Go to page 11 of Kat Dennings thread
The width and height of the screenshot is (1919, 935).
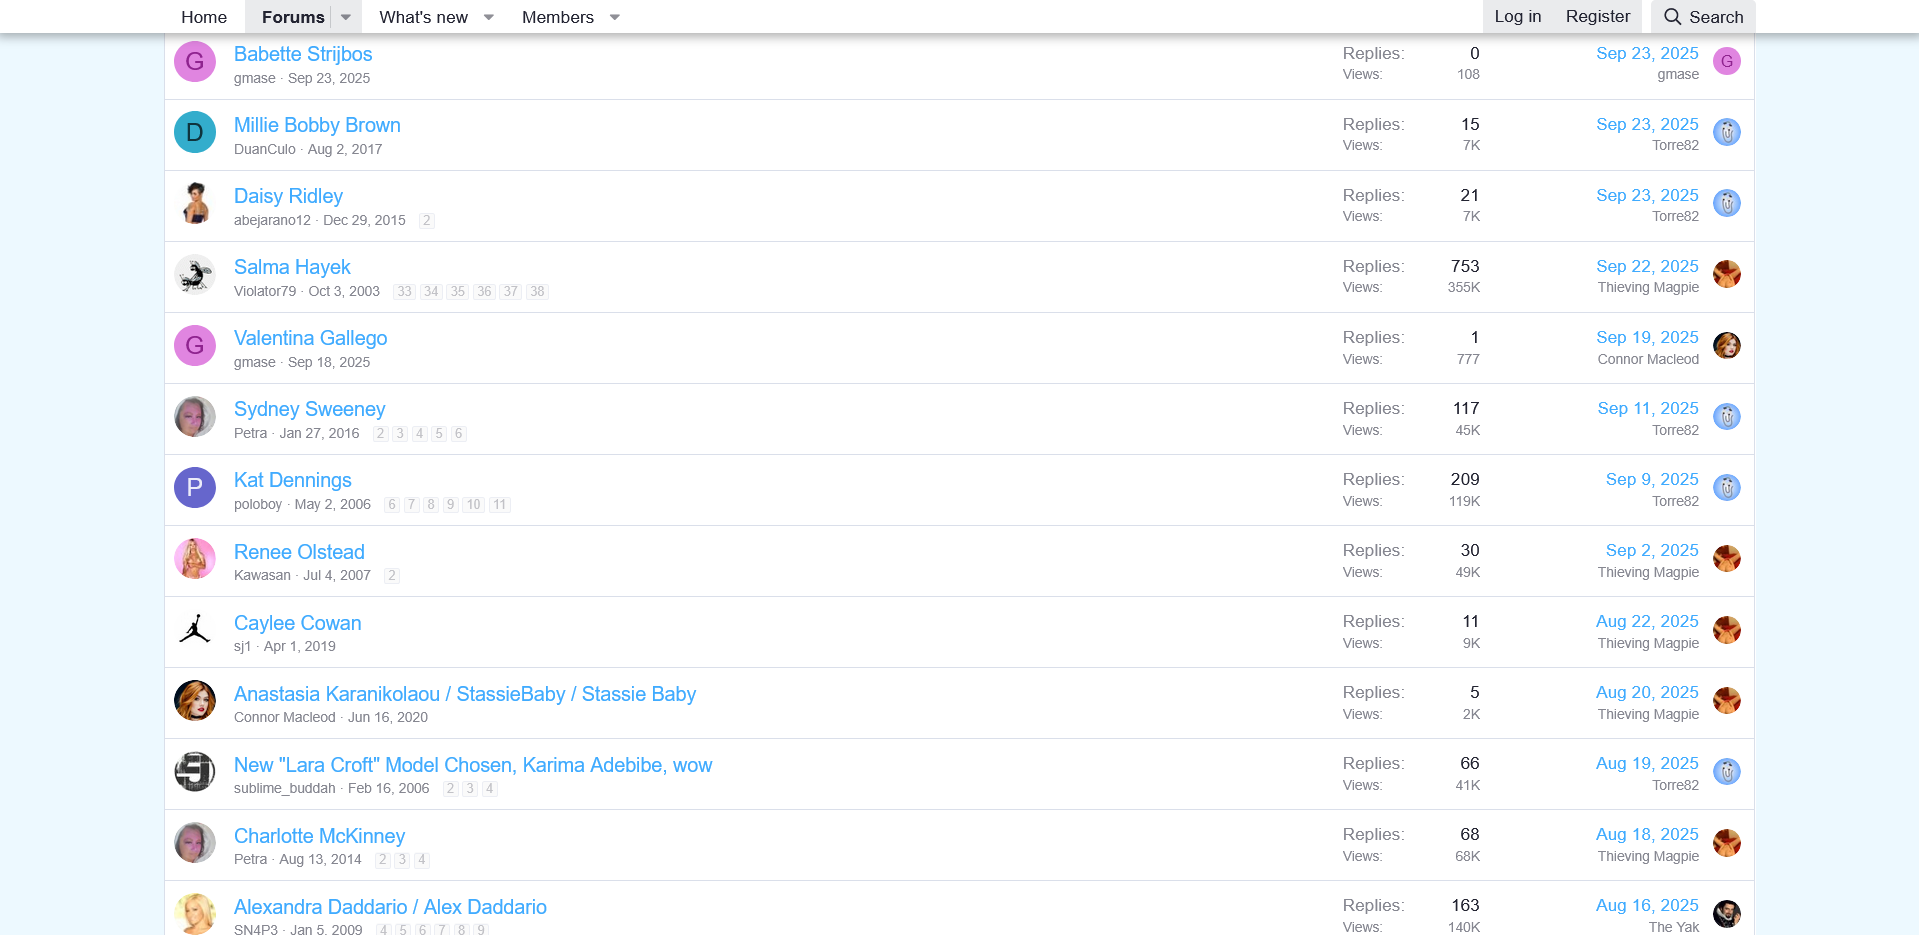coord(499,505)
